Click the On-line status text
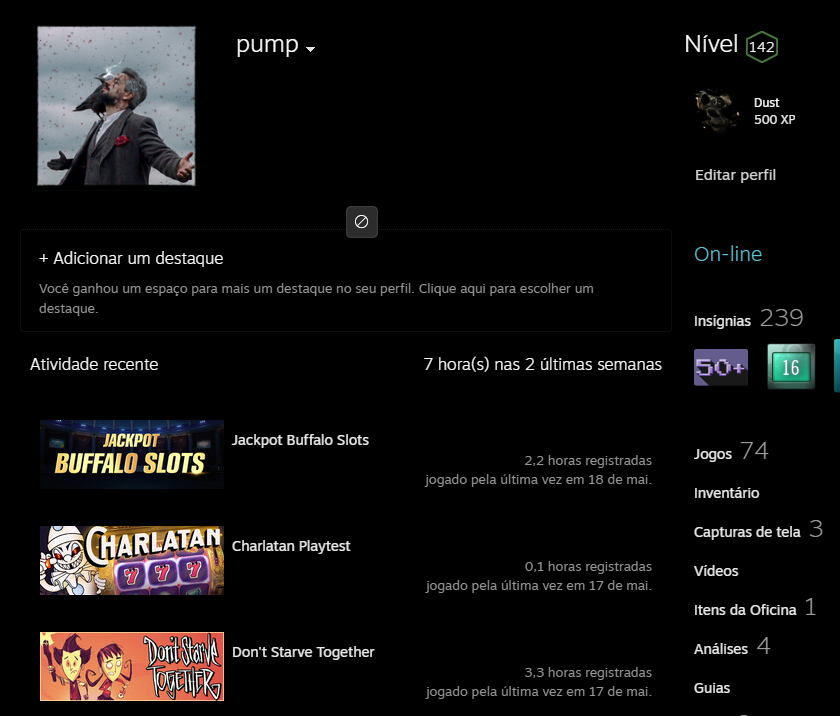840x716 pixels. [x=728, y=254]
